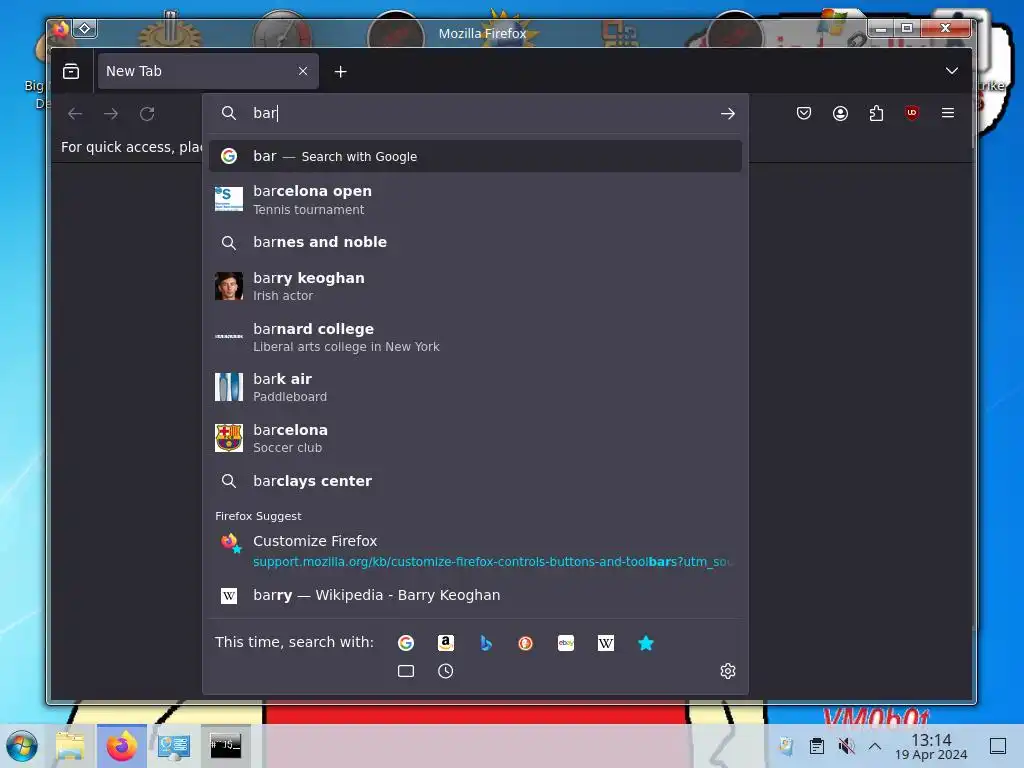Open the uBlock Origin shield icon
Viewport: 1024px width, 768px height.
pyautogui.click(x=912, y=113)
